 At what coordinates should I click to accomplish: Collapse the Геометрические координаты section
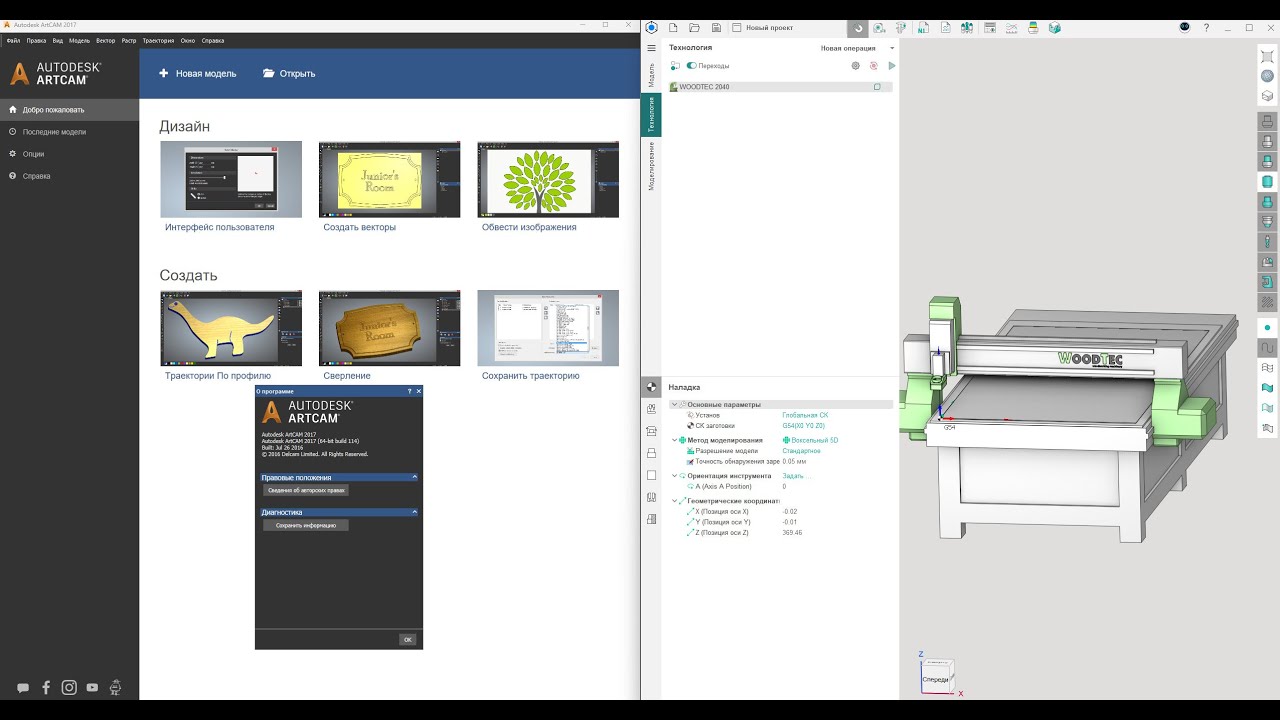[674, 501]
